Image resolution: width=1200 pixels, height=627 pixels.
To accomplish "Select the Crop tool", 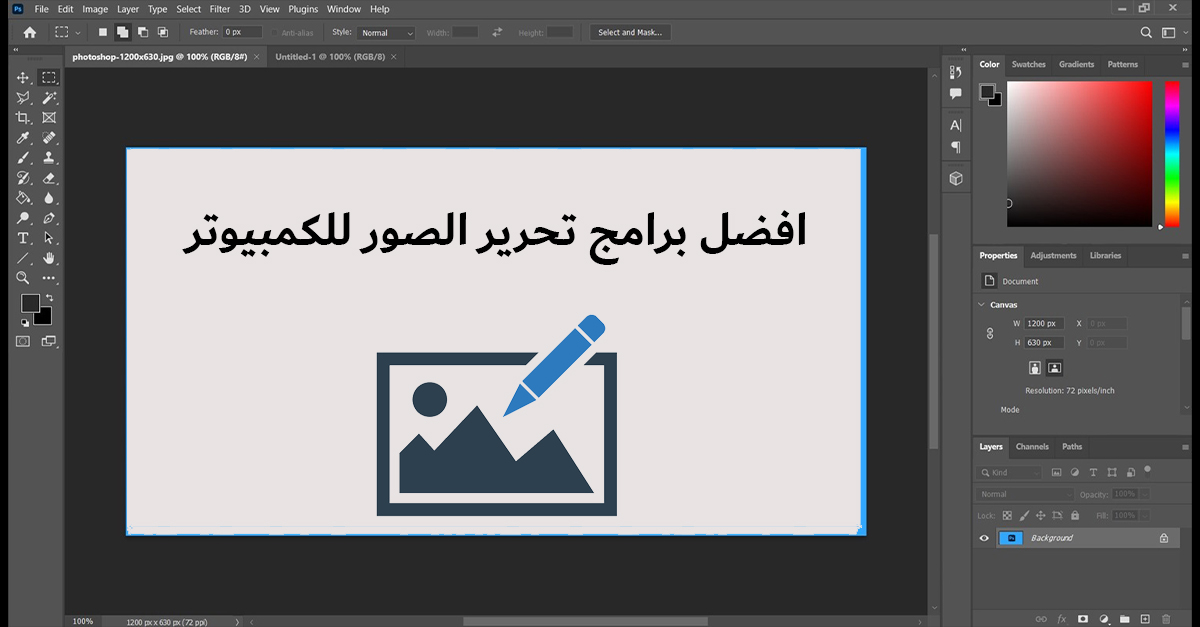I will [23, 118].
